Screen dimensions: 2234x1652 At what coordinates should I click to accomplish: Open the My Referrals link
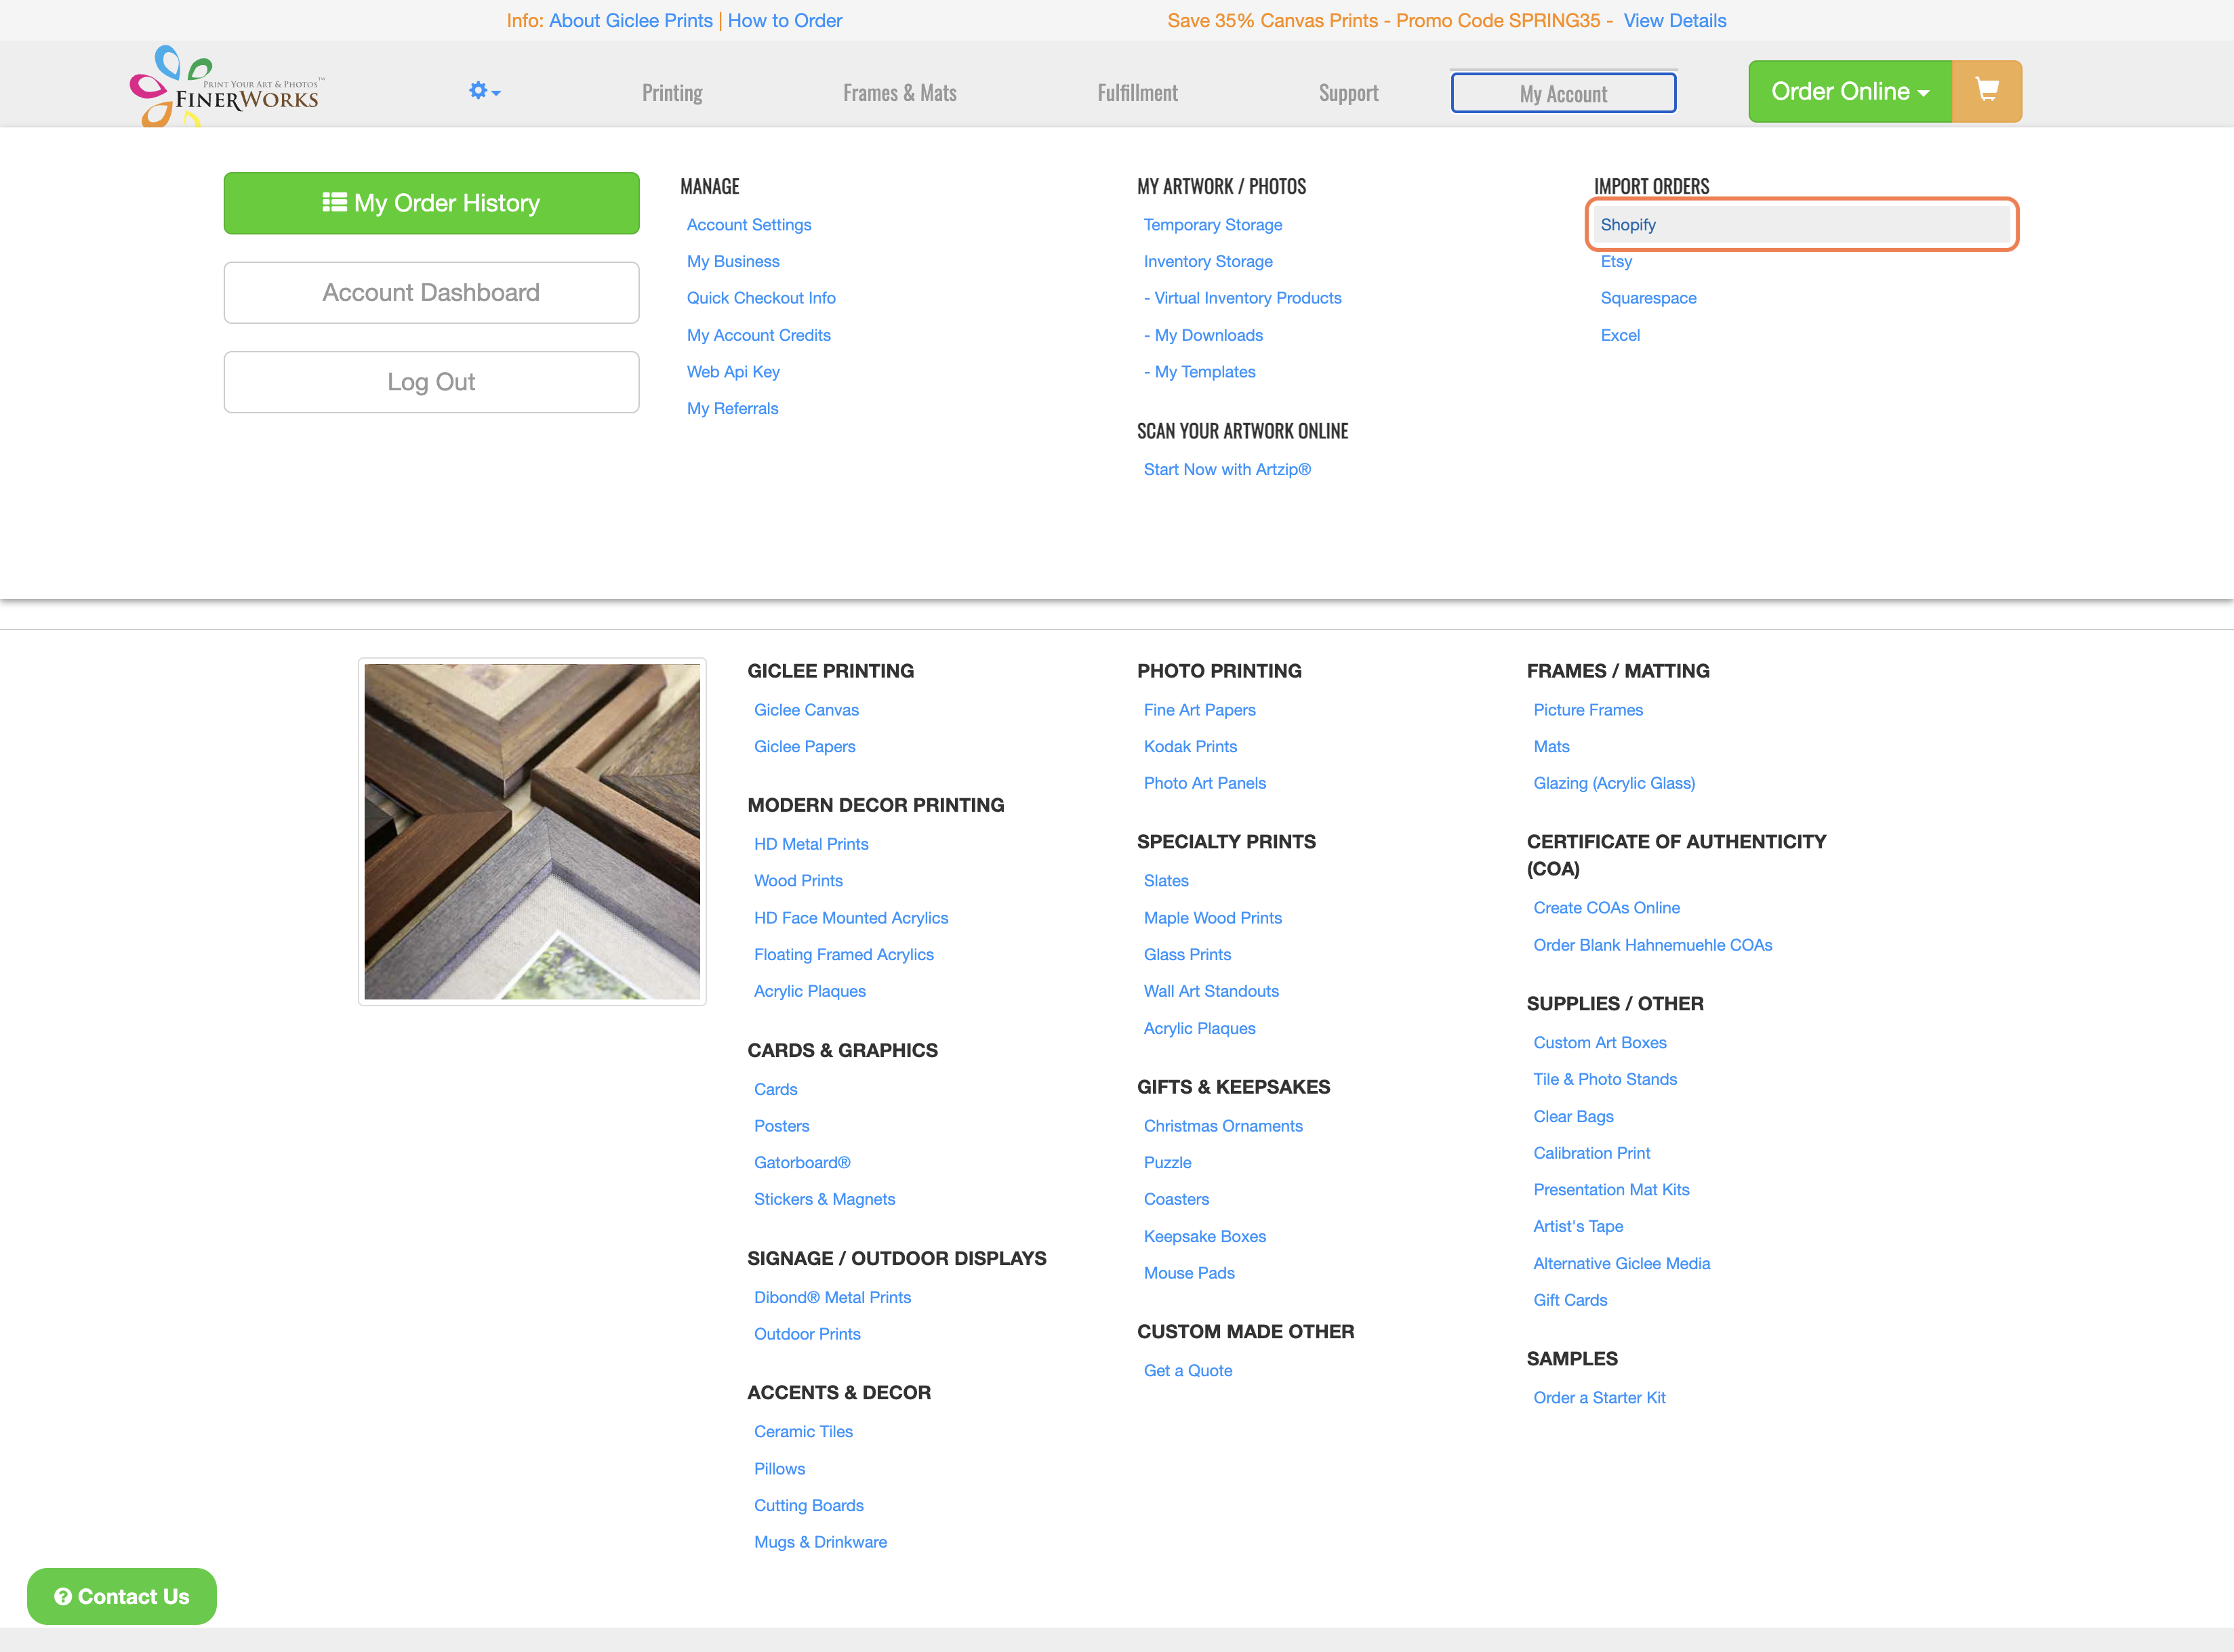click(x=732, y=408)
